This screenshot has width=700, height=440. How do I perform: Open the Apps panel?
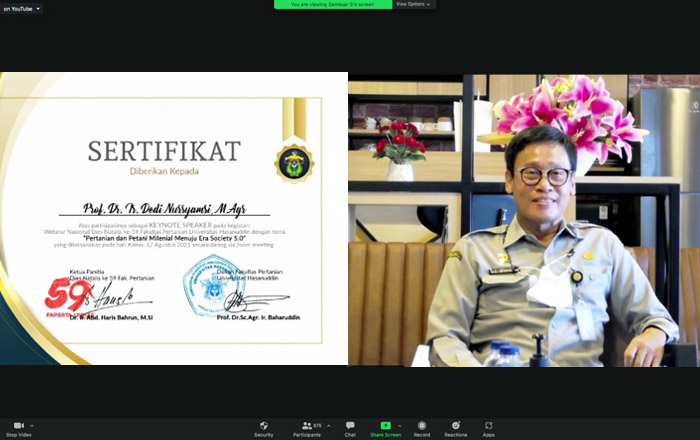click(489, 425)
